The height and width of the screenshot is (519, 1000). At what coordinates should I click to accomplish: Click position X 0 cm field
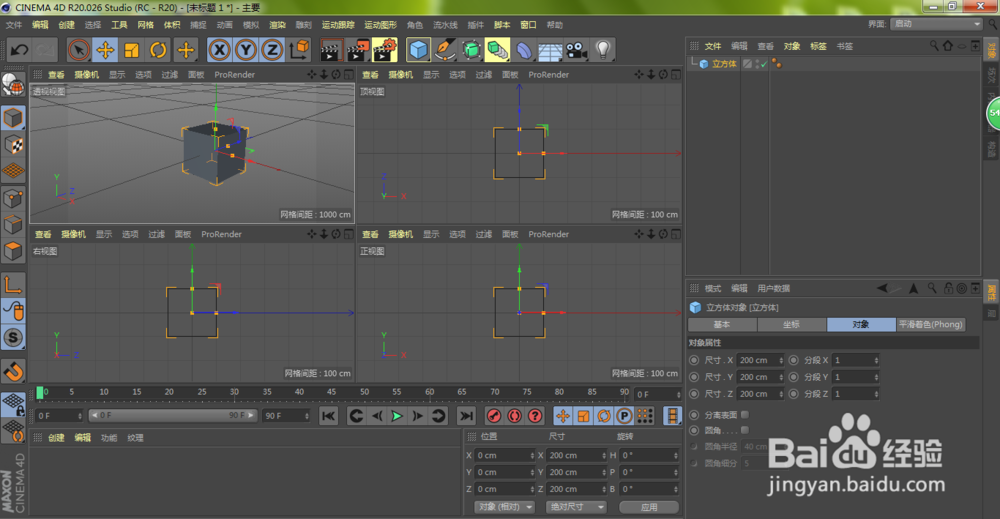coord(504,455)
